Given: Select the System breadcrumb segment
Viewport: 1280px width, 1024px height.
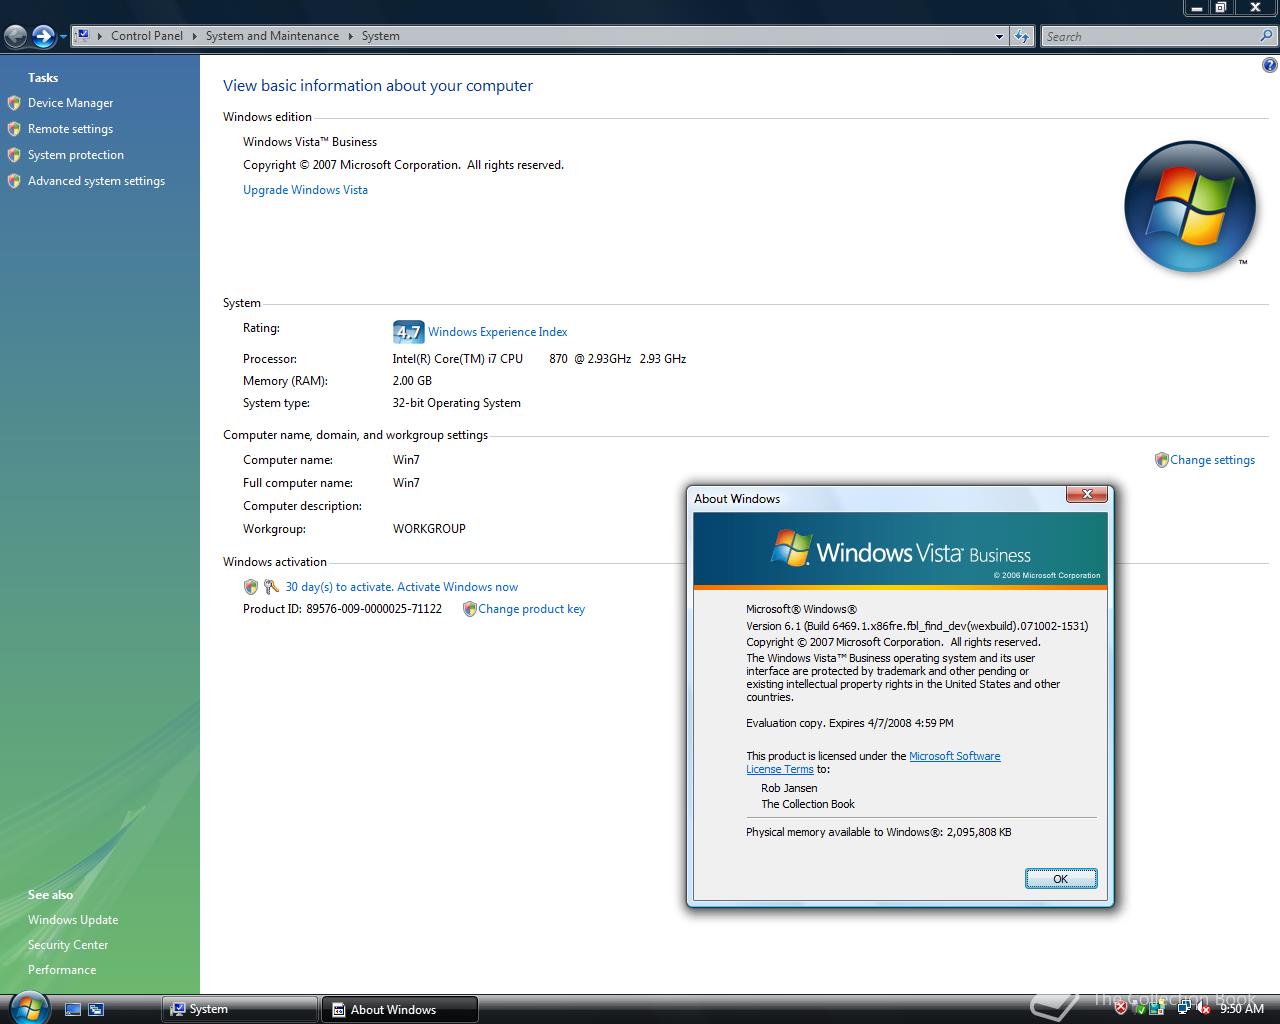Looking at the screenshot, I should point(381,36).
